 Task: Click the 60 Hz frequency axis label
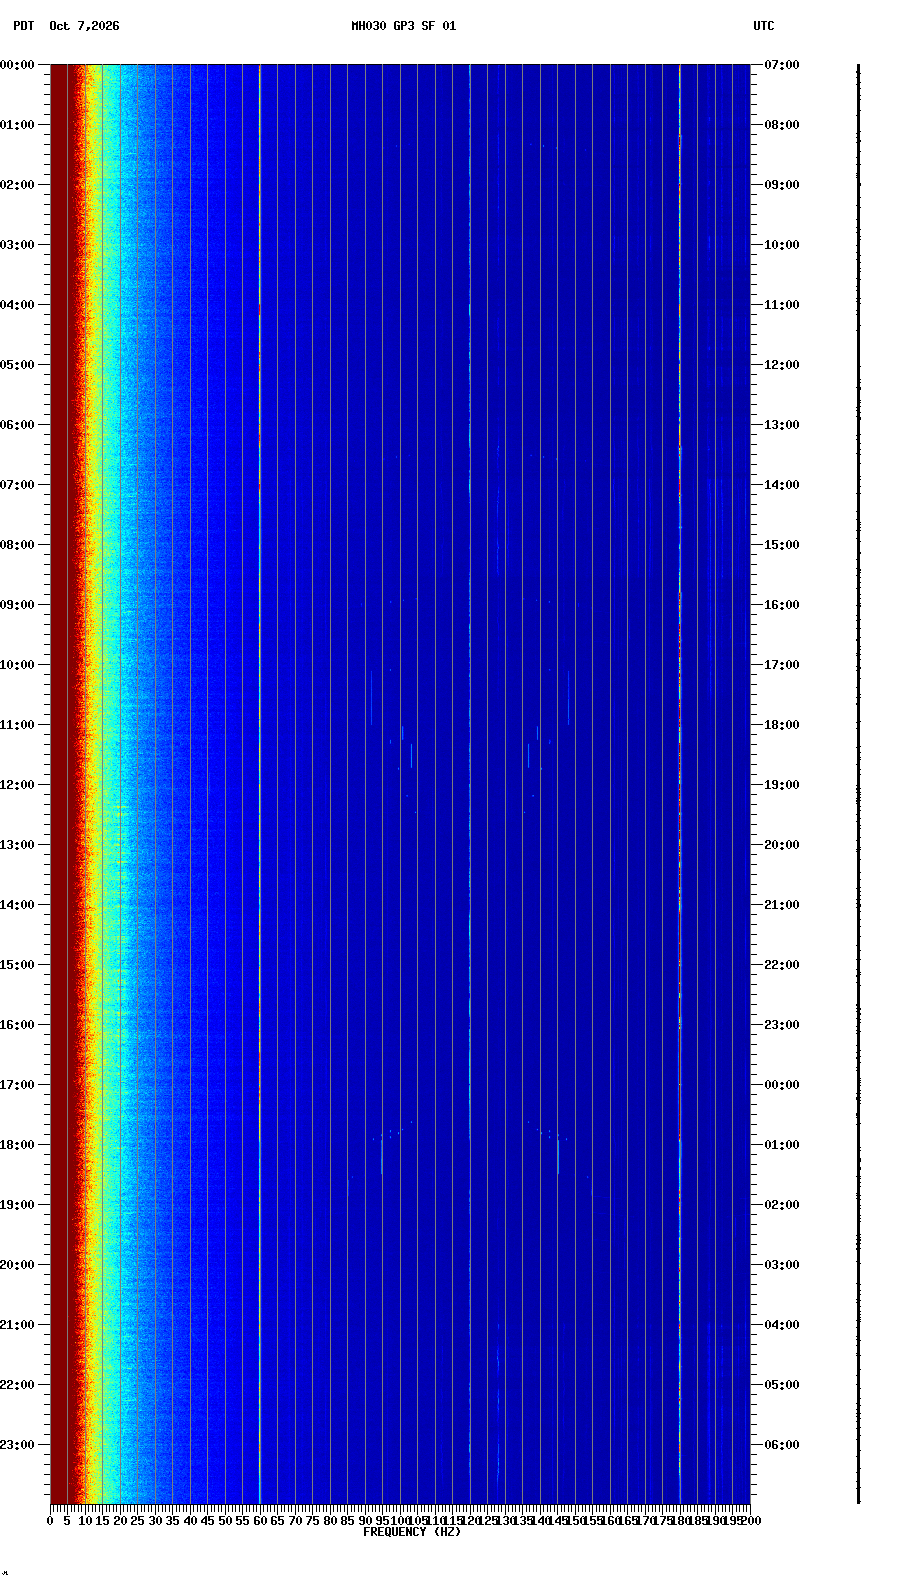260,1521
